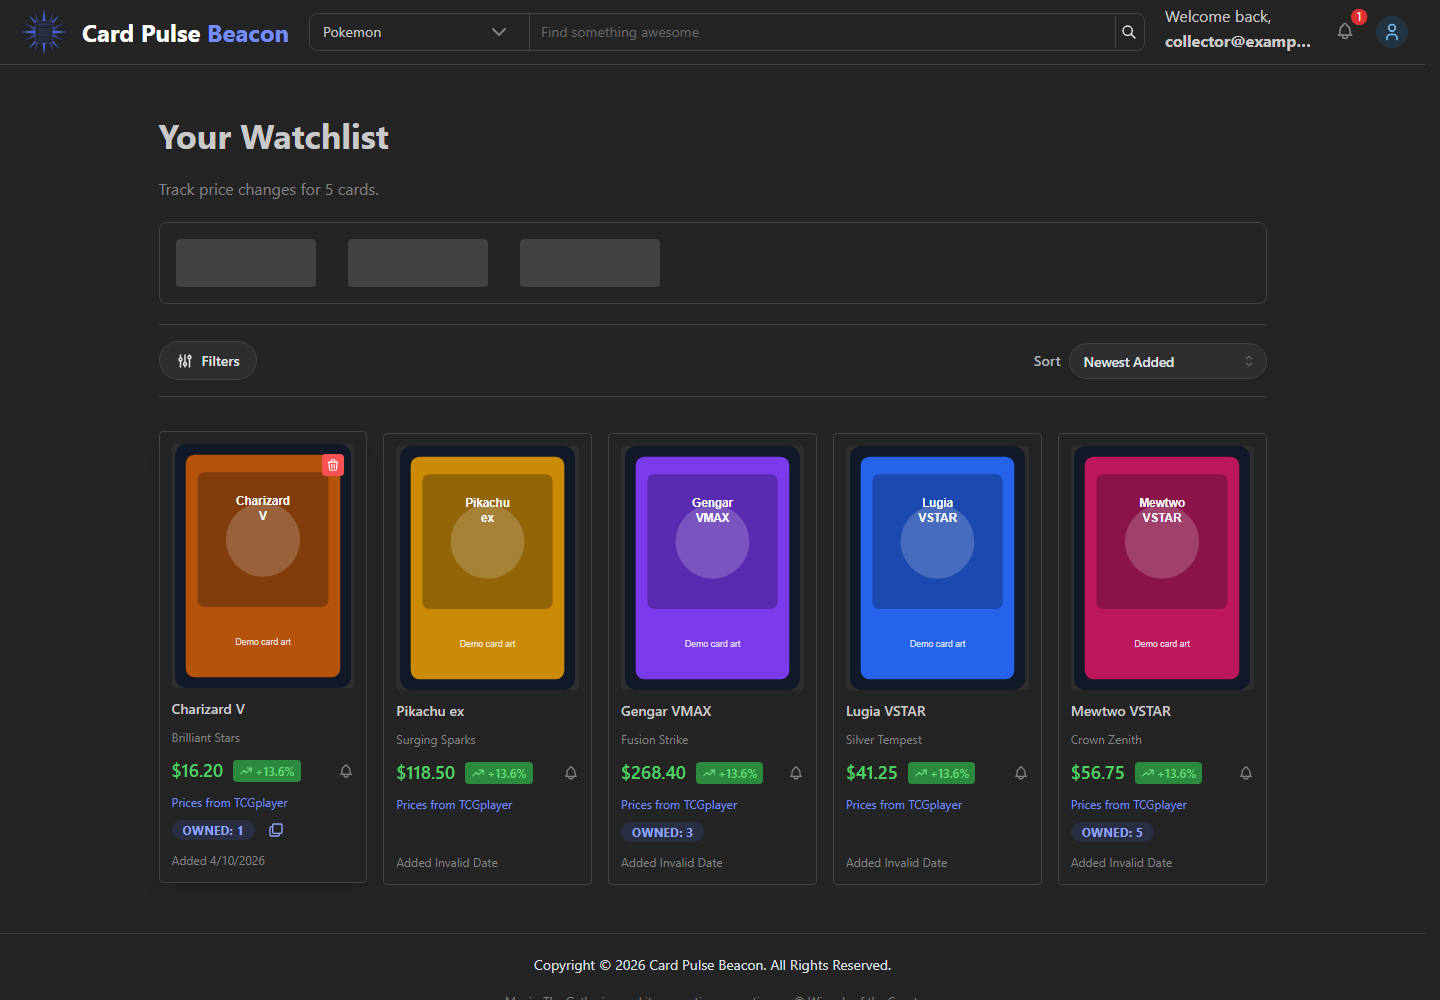This screenshot has width=1440, height=1000.
Task: Open the Pokemon game category dropdown
Action: (x=419, y=32)
